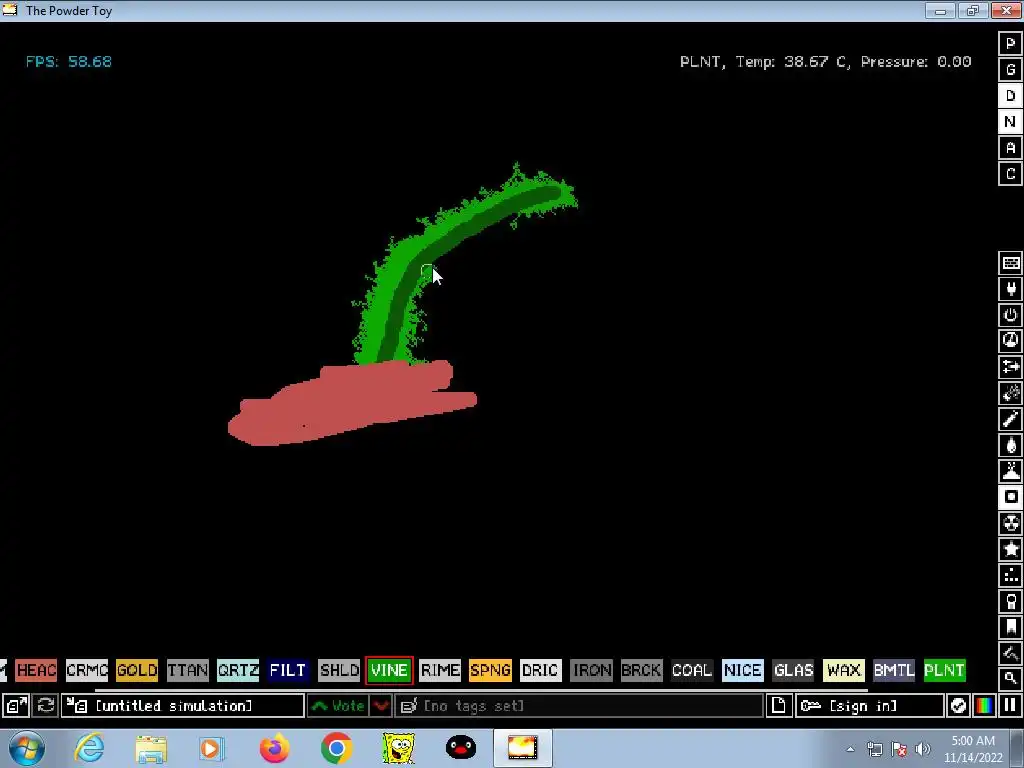
Task: Click the SpongeBob taskbar icon
Action: [x=398, y=748]
